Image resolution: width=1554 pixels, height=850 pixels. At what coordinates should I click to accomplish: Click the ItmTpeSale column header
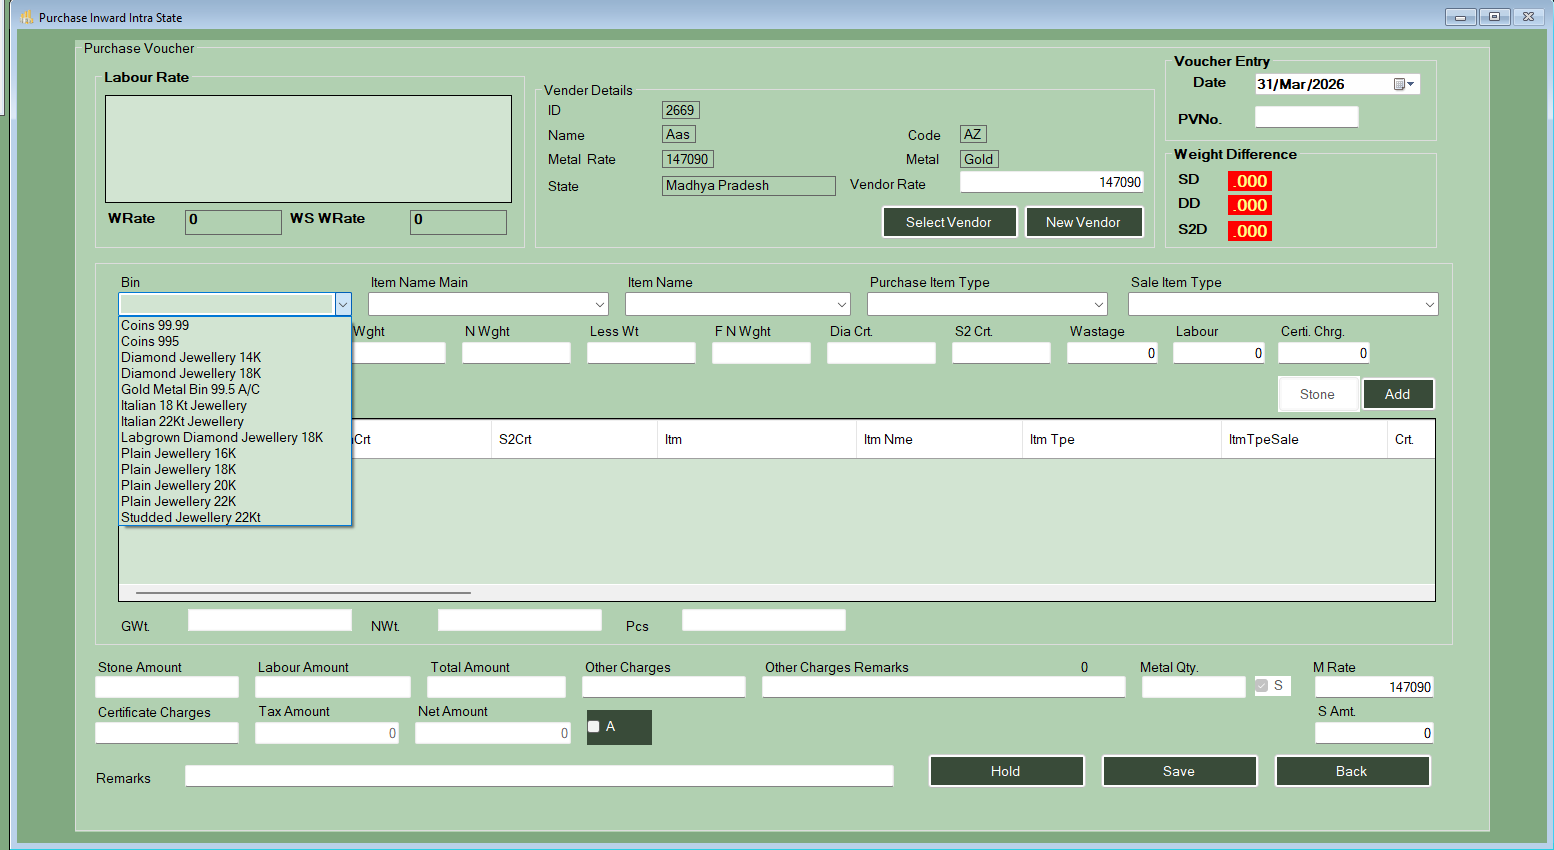point(1304,439)
